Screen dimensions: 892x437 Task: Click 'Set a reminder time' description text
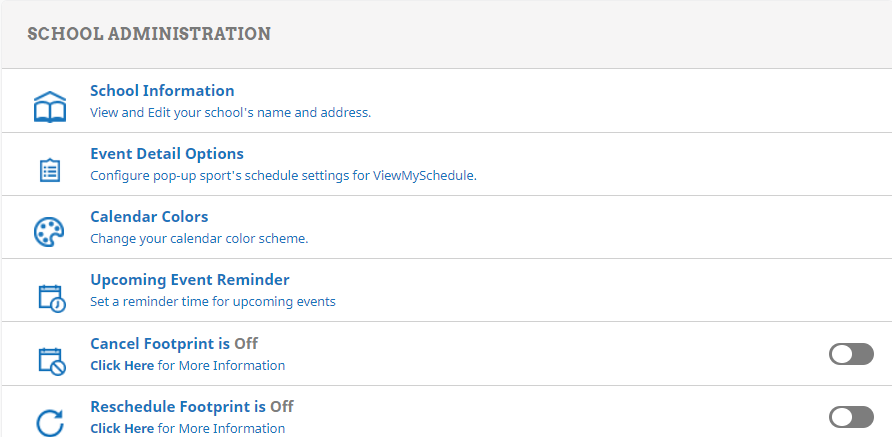click(212, 302)
